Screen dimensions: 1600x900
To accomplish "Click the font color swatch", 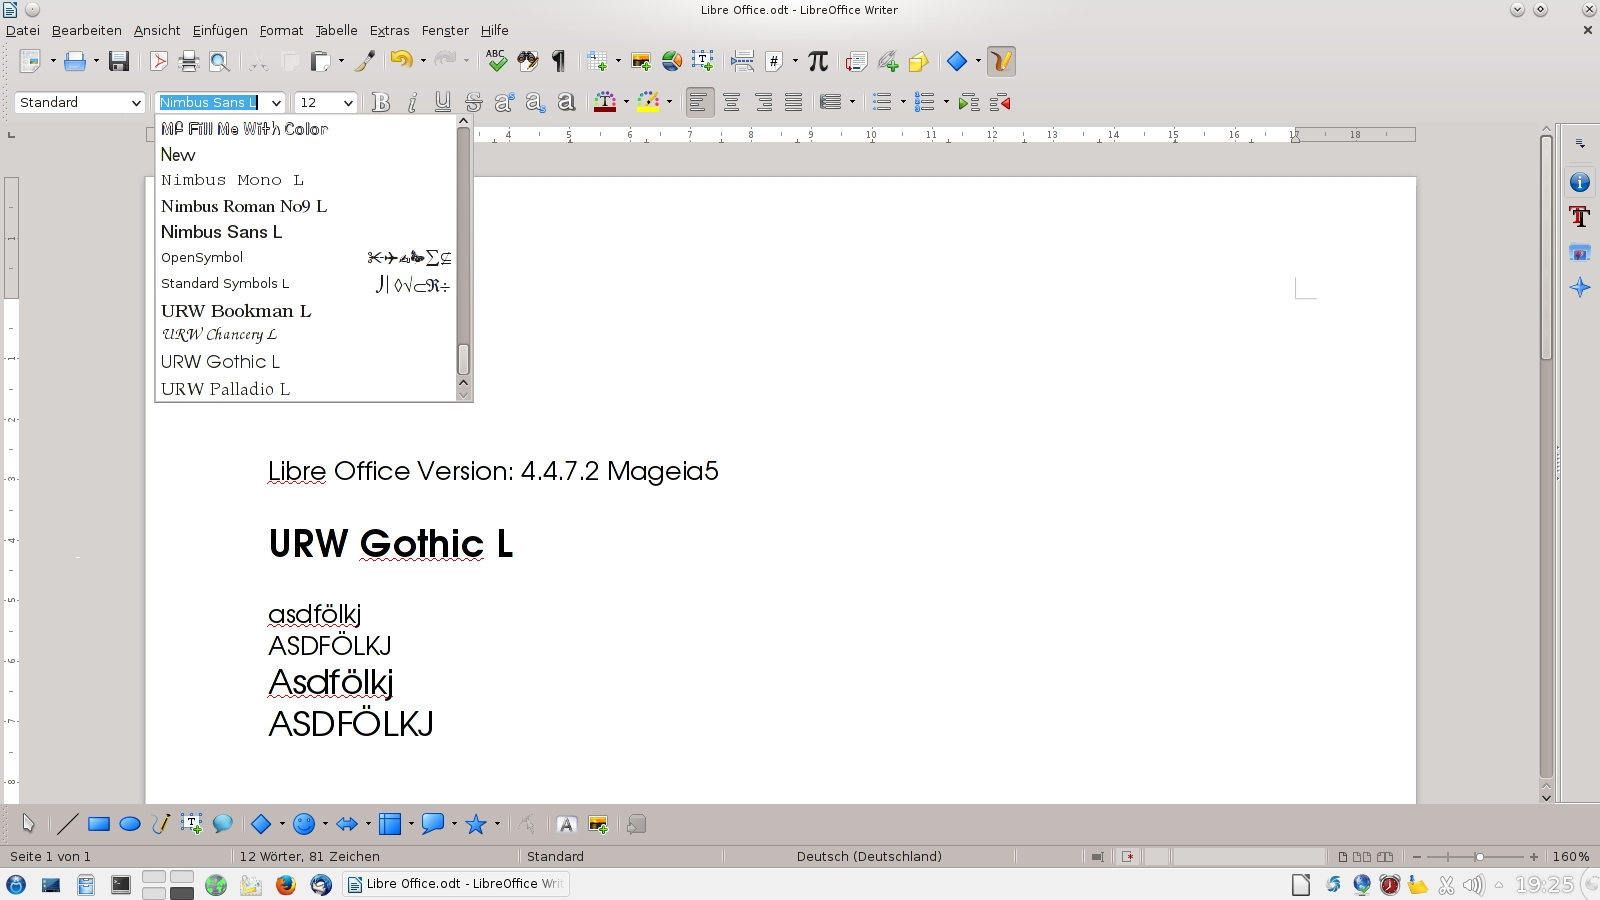I will point(605,102).
